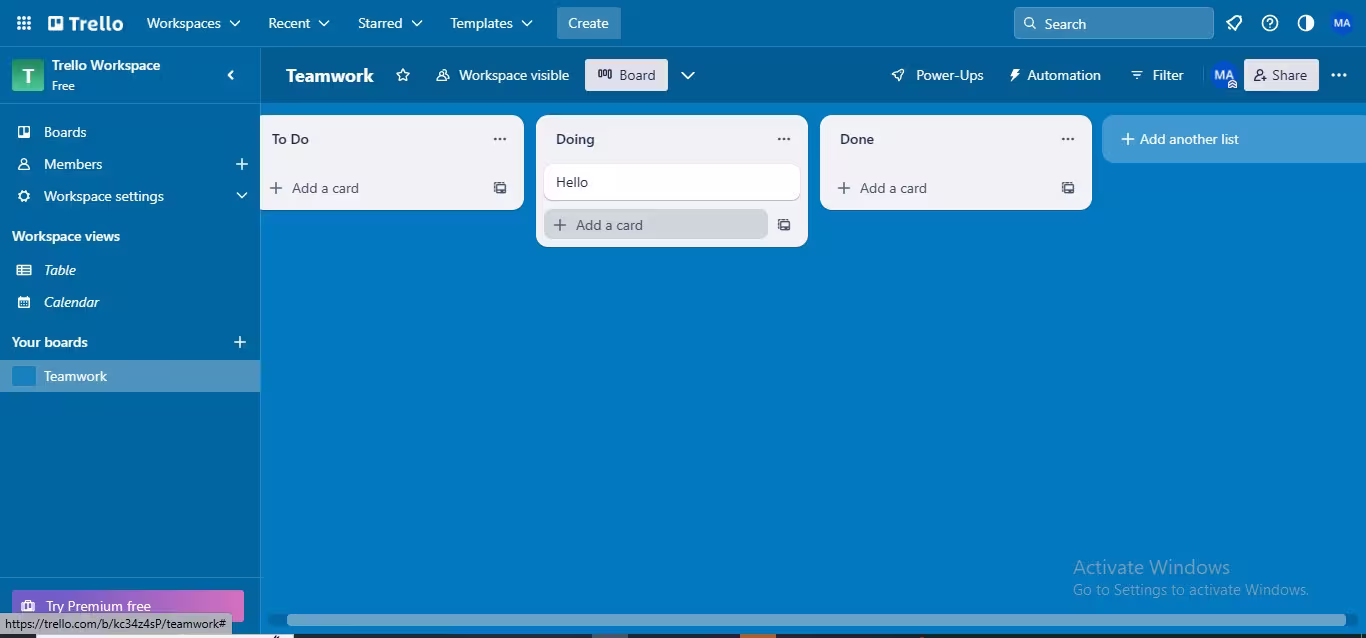Click the Create button

coord(588,23)
